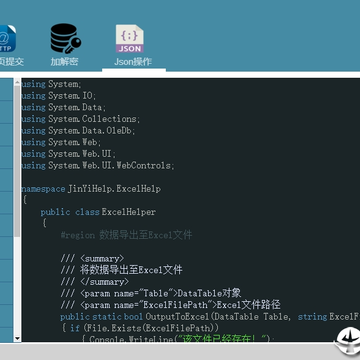Viewport: 360px width, 360px height.
Task: Click the 'using System.IO;' line
Action: point(59,96)
